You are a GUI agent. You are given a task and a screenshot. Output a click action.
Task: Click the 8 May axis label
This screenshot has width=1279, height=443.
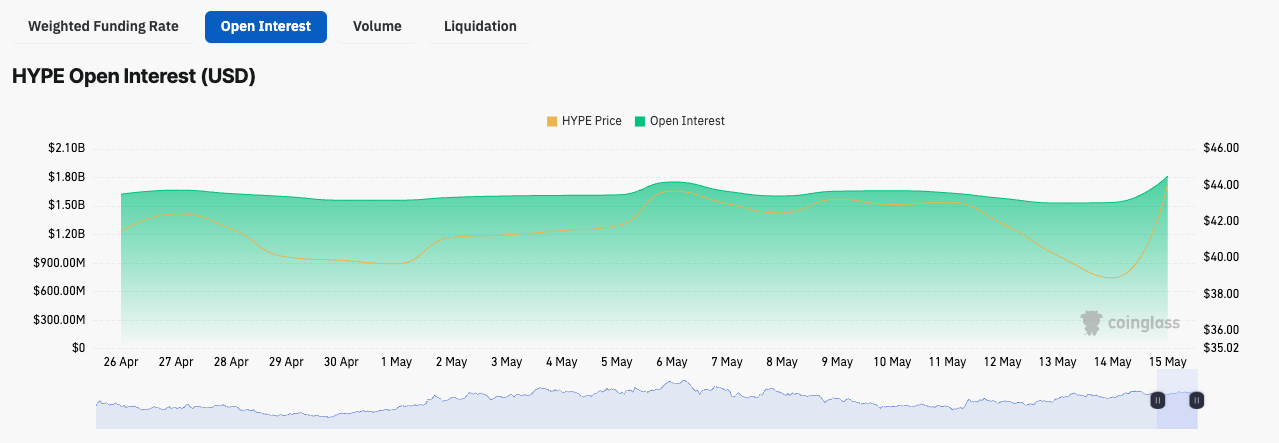pyautogui.click(x=780, y=362)
